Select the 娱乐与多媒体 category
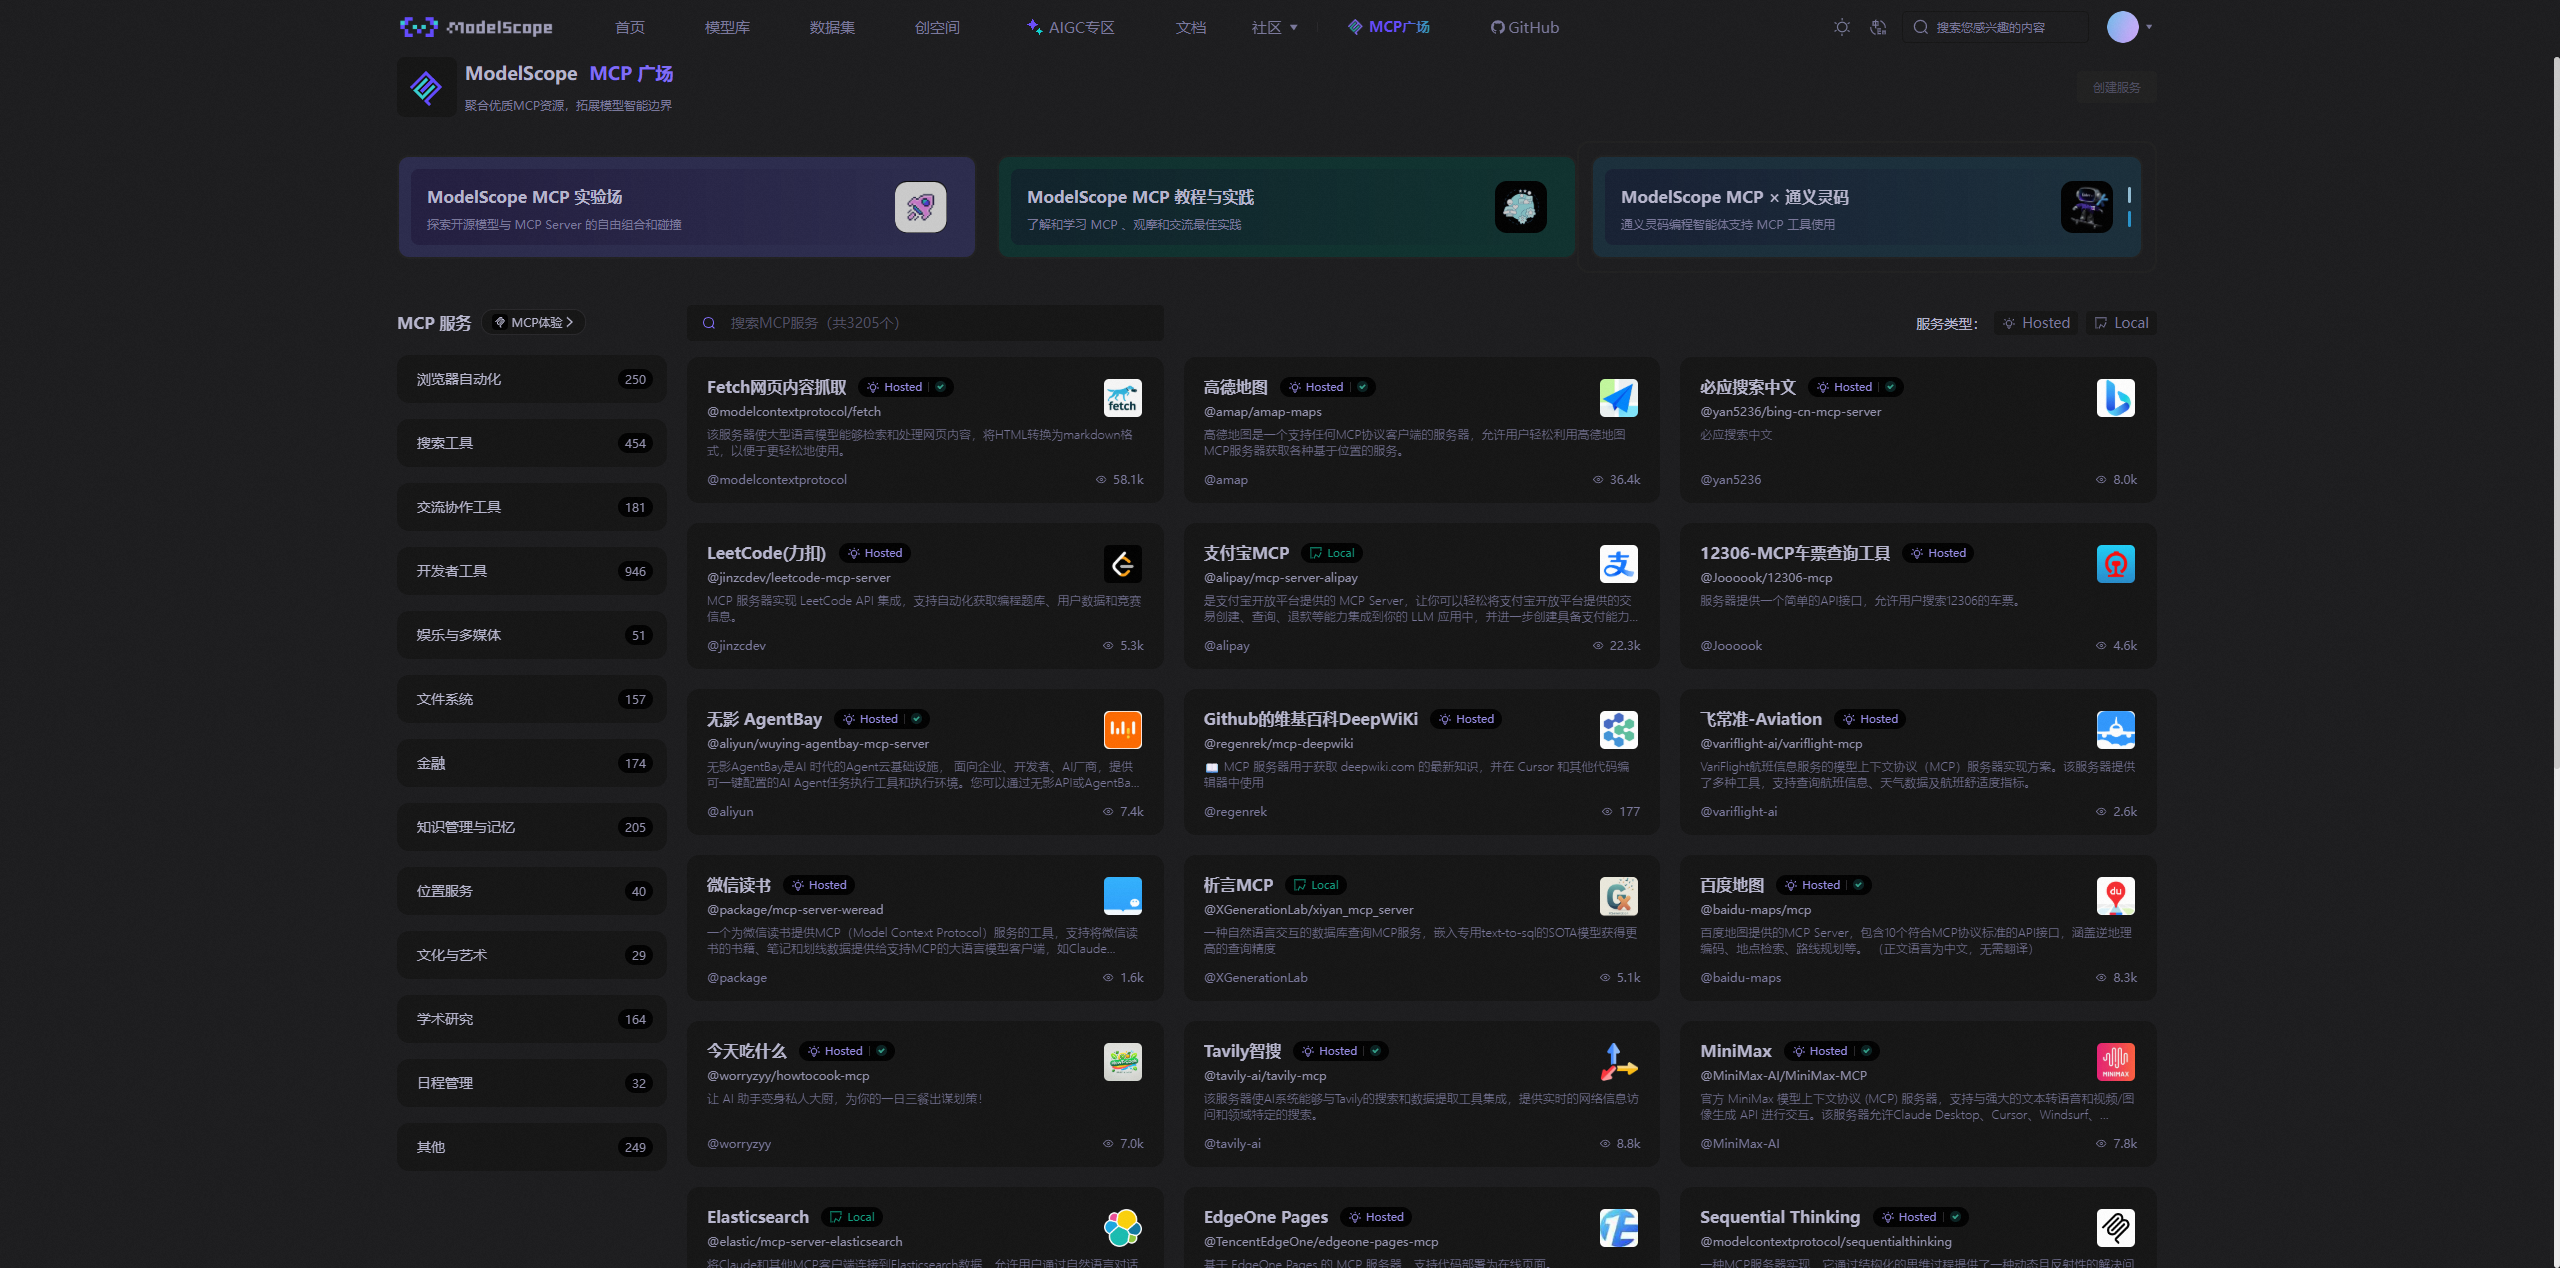 point(532,635)
